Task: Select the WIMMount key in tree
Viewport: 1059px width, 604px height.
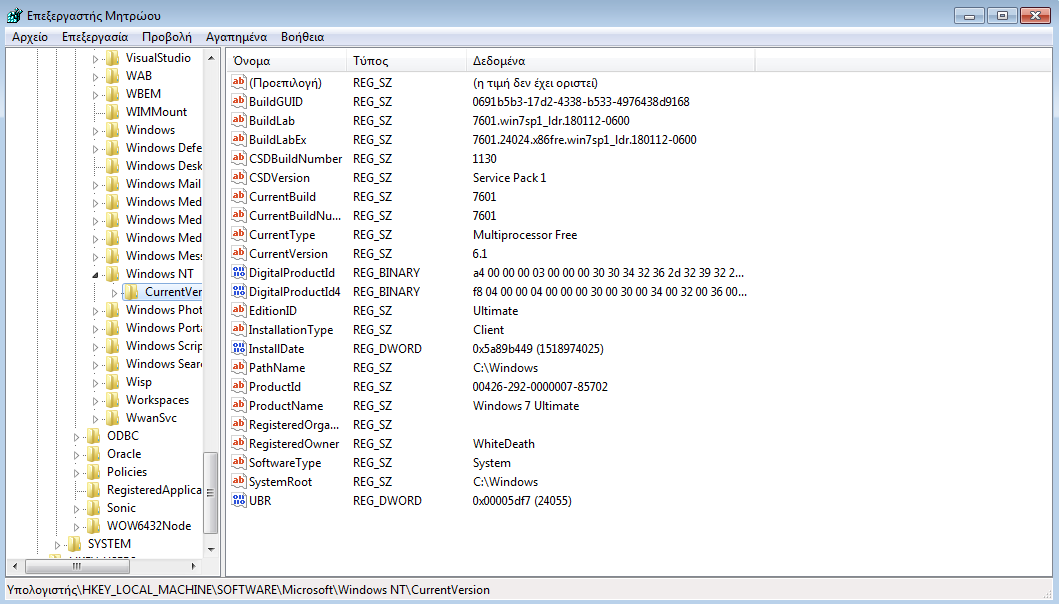Action: [x=156, y=112]
